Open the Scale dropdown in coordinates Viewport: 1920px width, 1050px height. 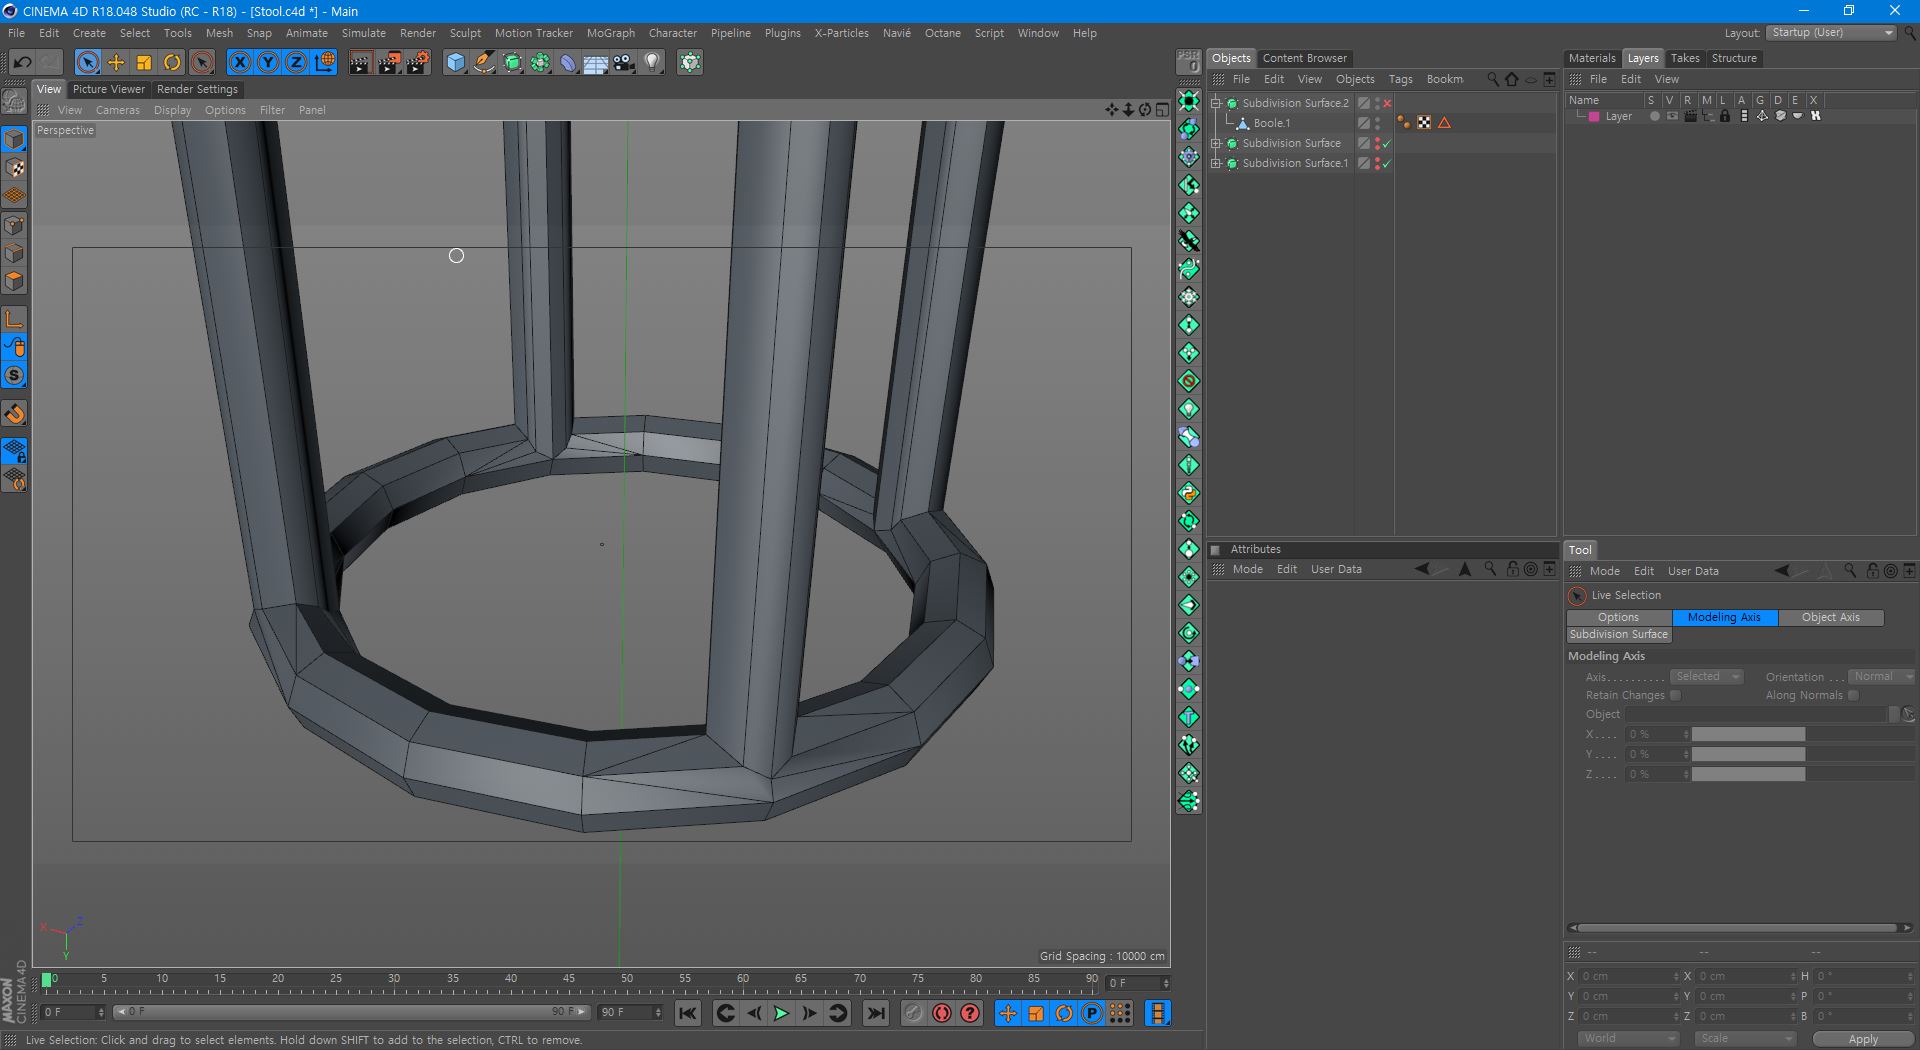[x=1746, y=1039]
